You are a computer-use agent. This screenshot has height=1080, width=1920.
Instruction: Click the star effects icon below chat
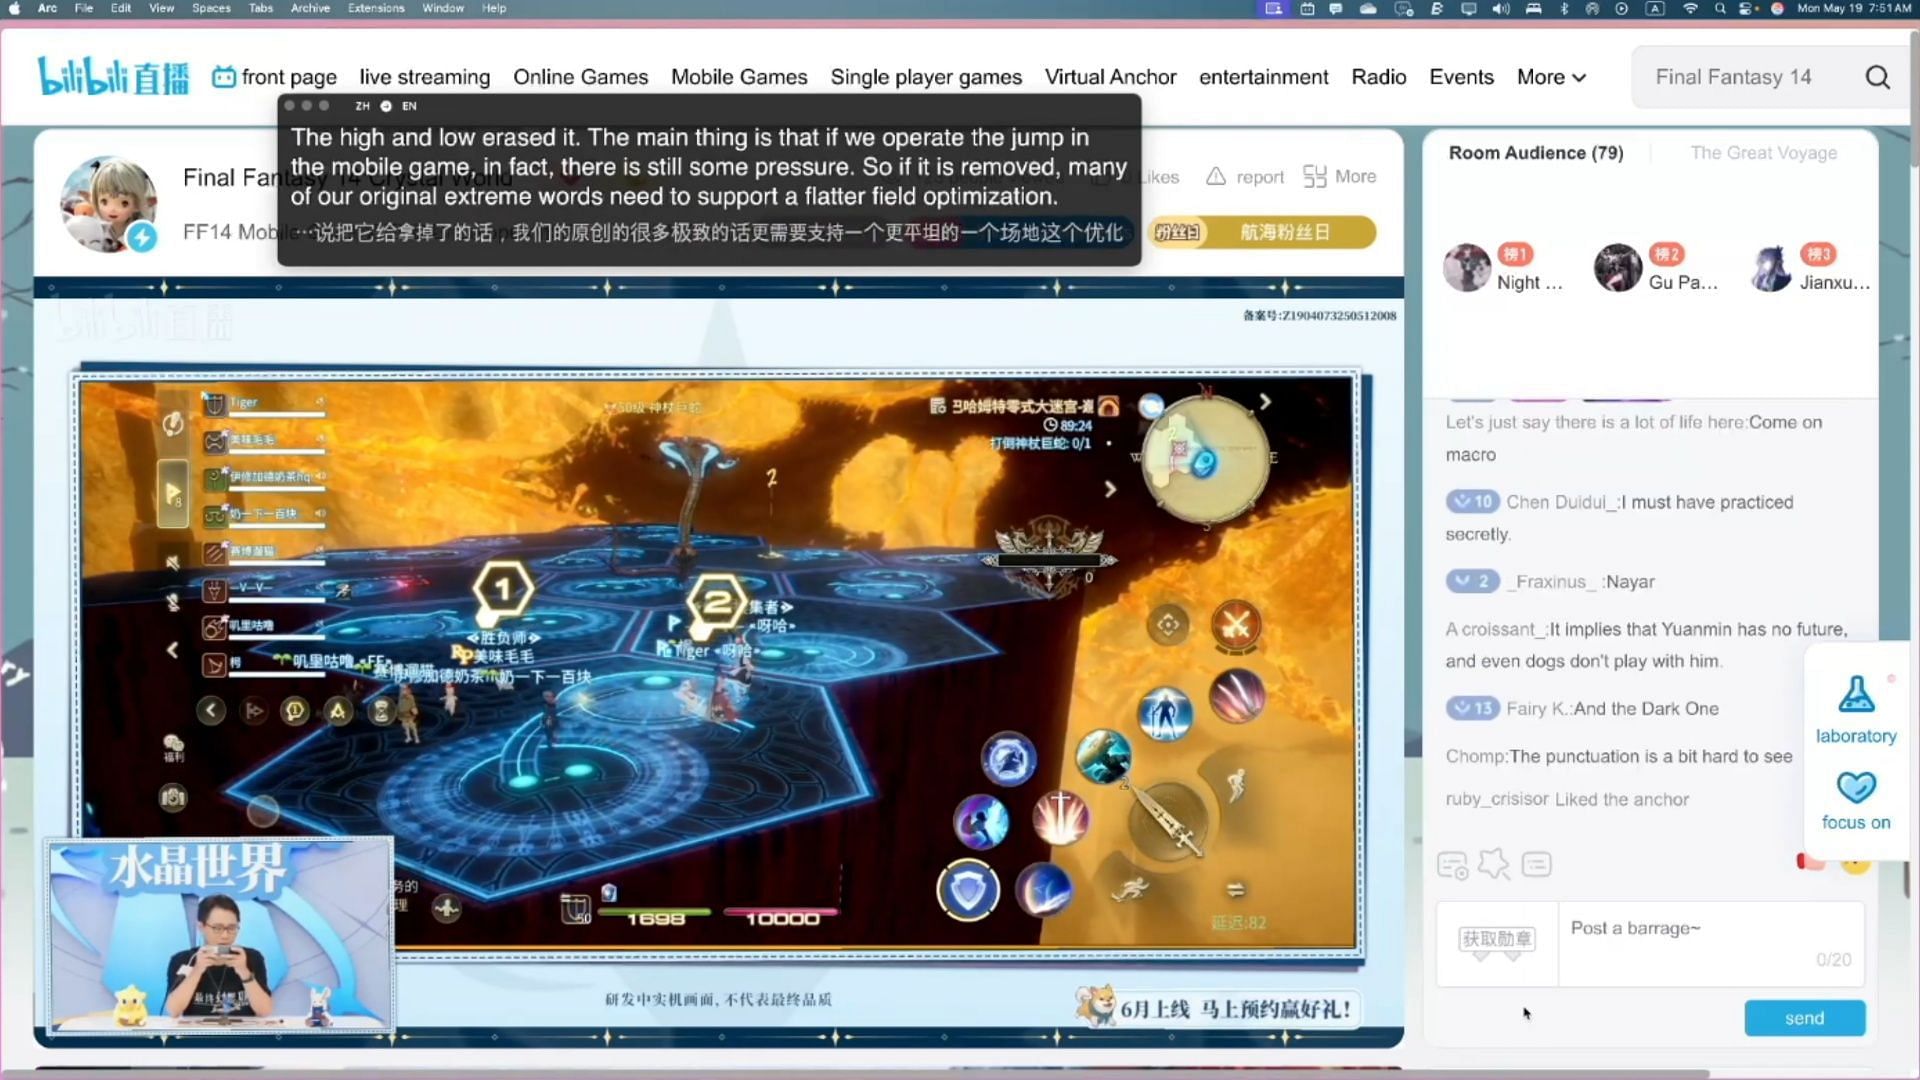(1494, 864)
